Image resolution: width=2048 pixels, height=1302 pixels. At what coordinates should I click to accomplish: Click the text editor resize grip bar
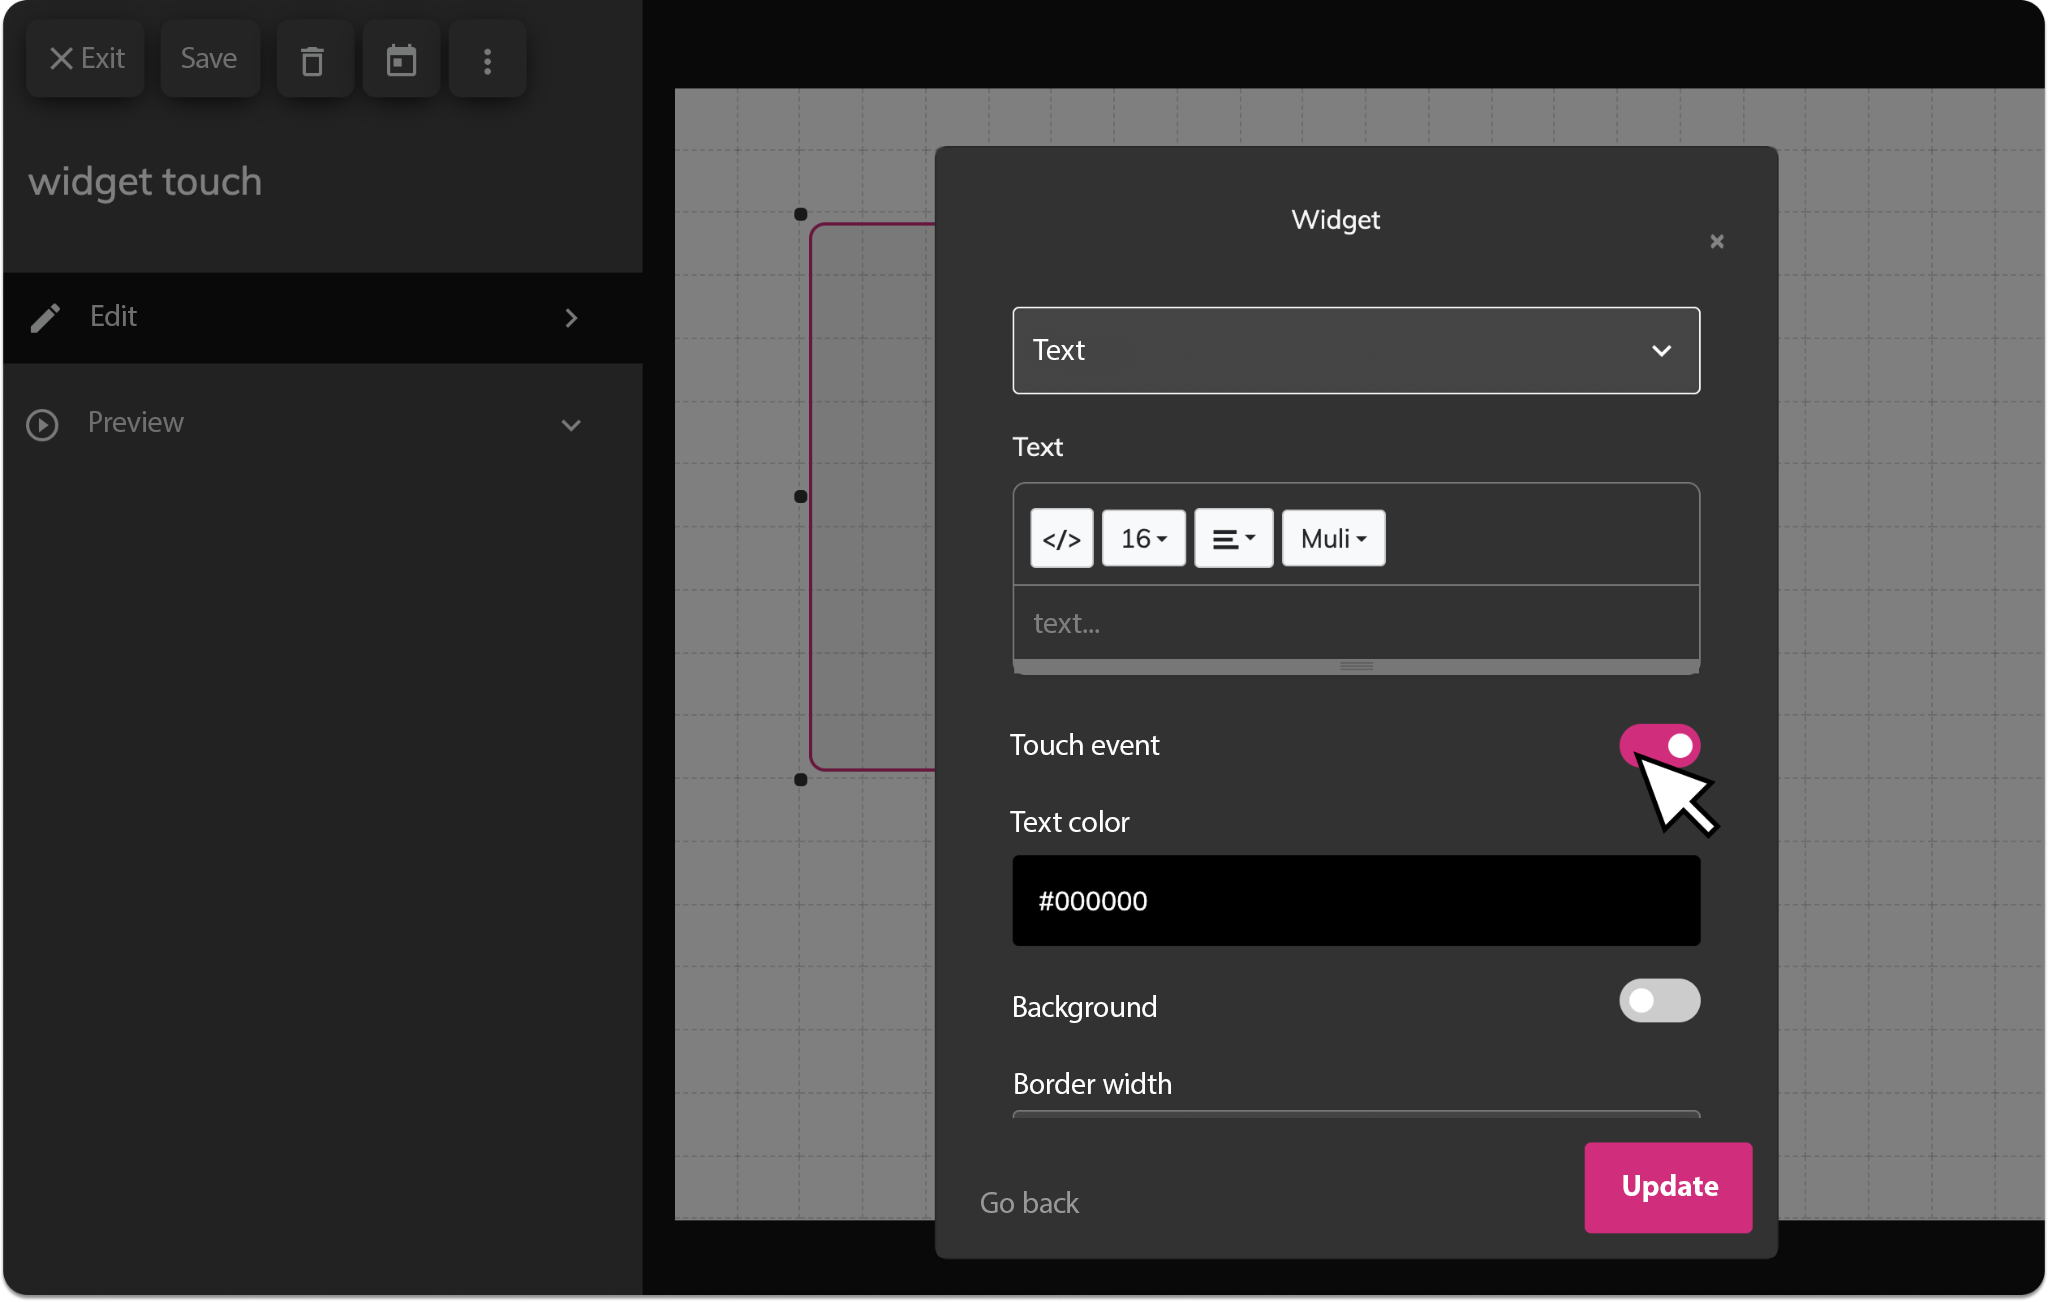(1356, 666)
